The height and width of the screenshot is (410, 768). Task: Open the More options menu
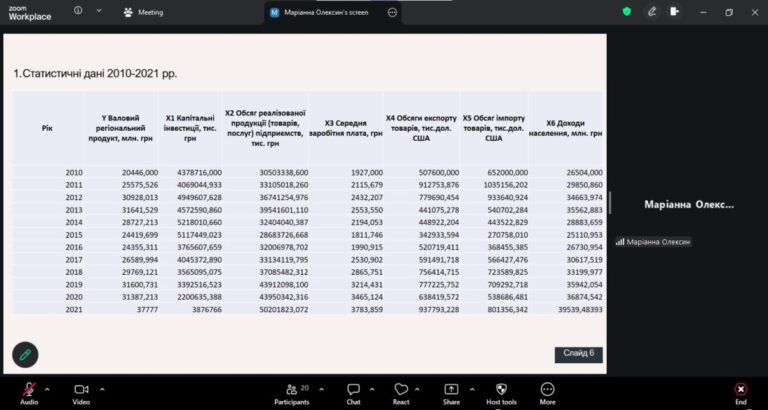point(547,393)
